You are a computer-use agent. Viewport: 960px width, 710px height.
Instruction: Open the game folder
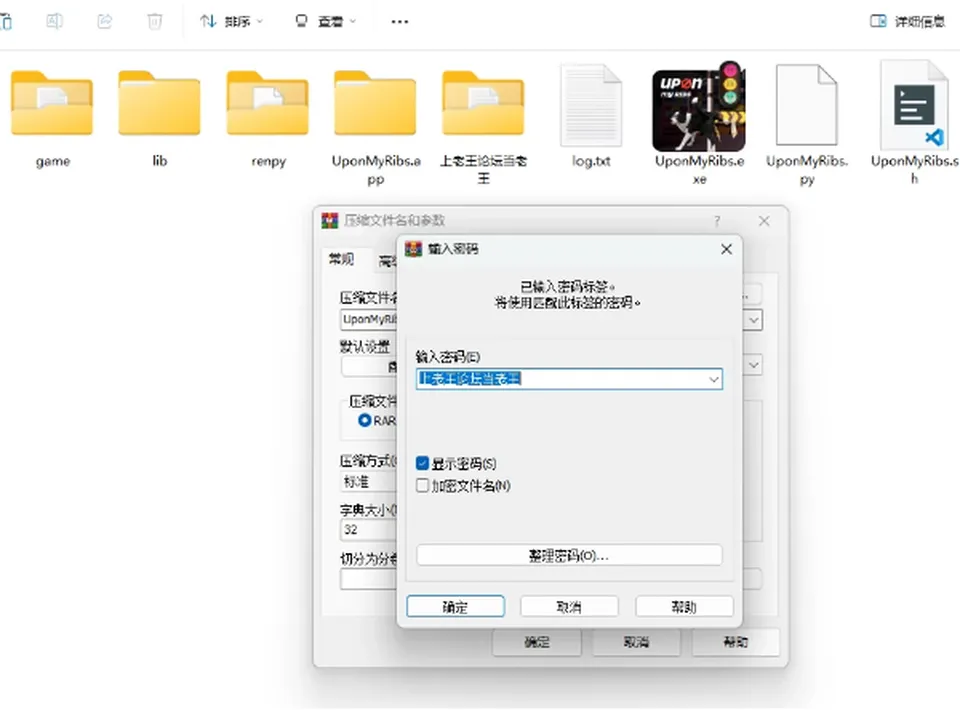52,103
